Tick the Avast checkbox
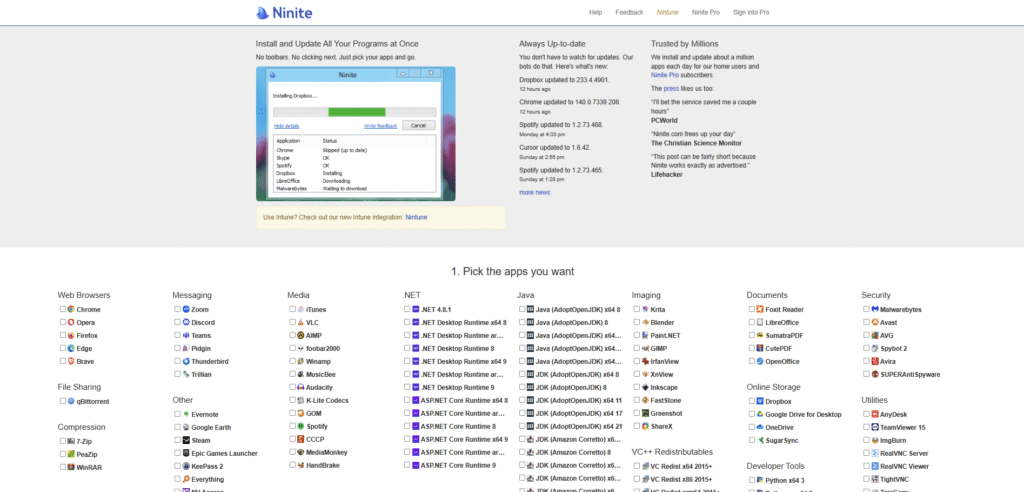The height and width of the screenshot is (492, 1024). click(867, 323)
